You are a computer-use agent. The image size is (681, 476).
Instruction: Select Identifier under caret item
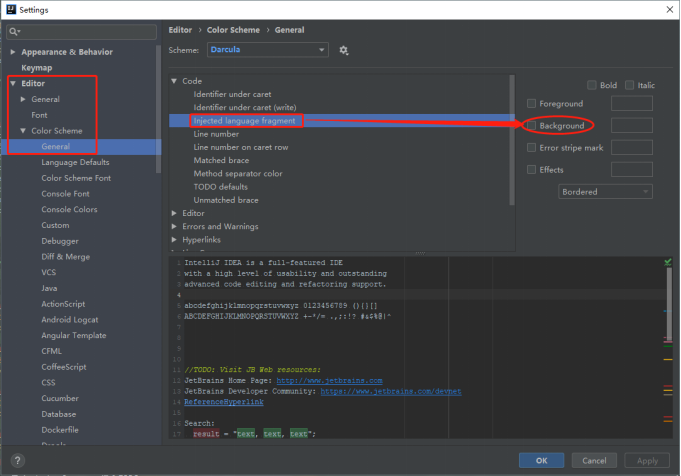pos(232,94)
